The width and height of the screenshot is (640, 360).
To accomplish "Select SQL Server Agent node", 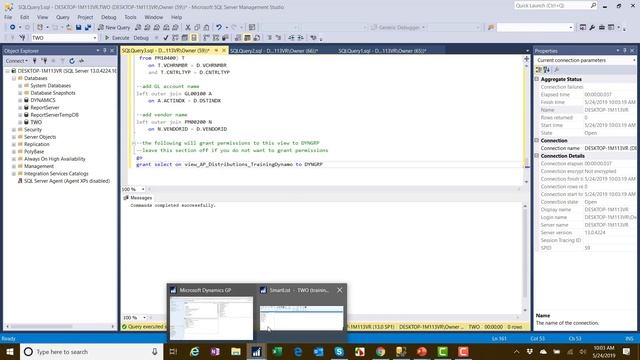I will click(67, 181).
